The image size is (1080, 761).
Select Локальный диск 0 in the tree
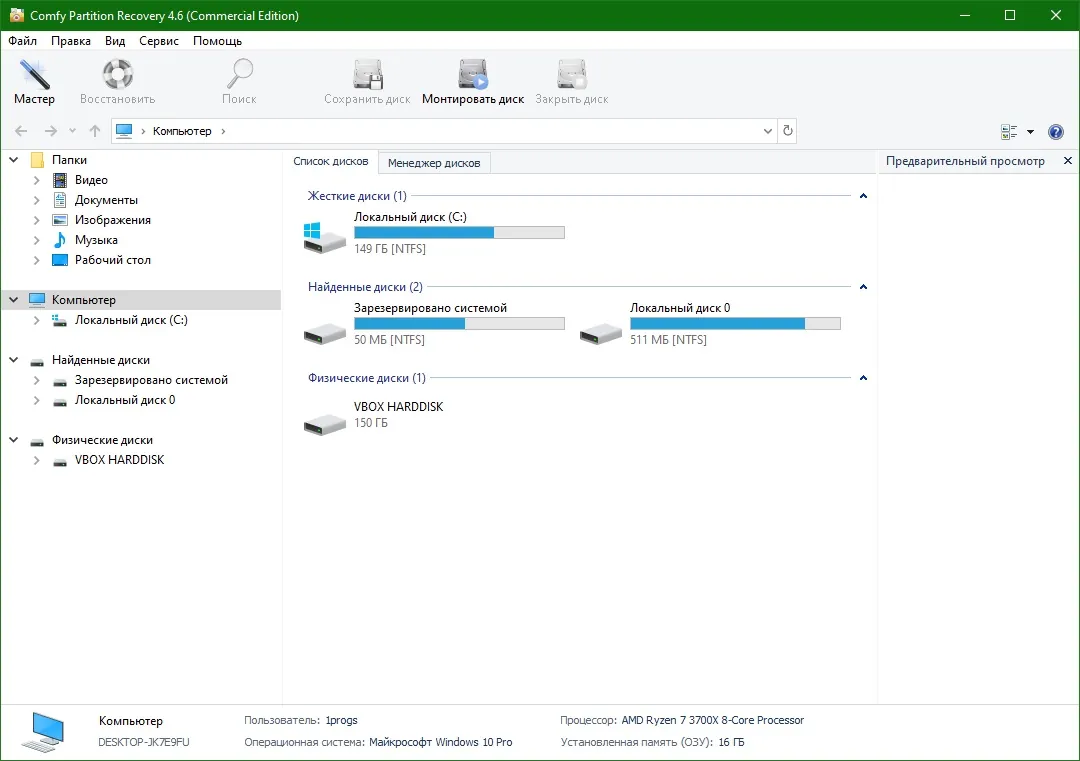coord(125,400)
